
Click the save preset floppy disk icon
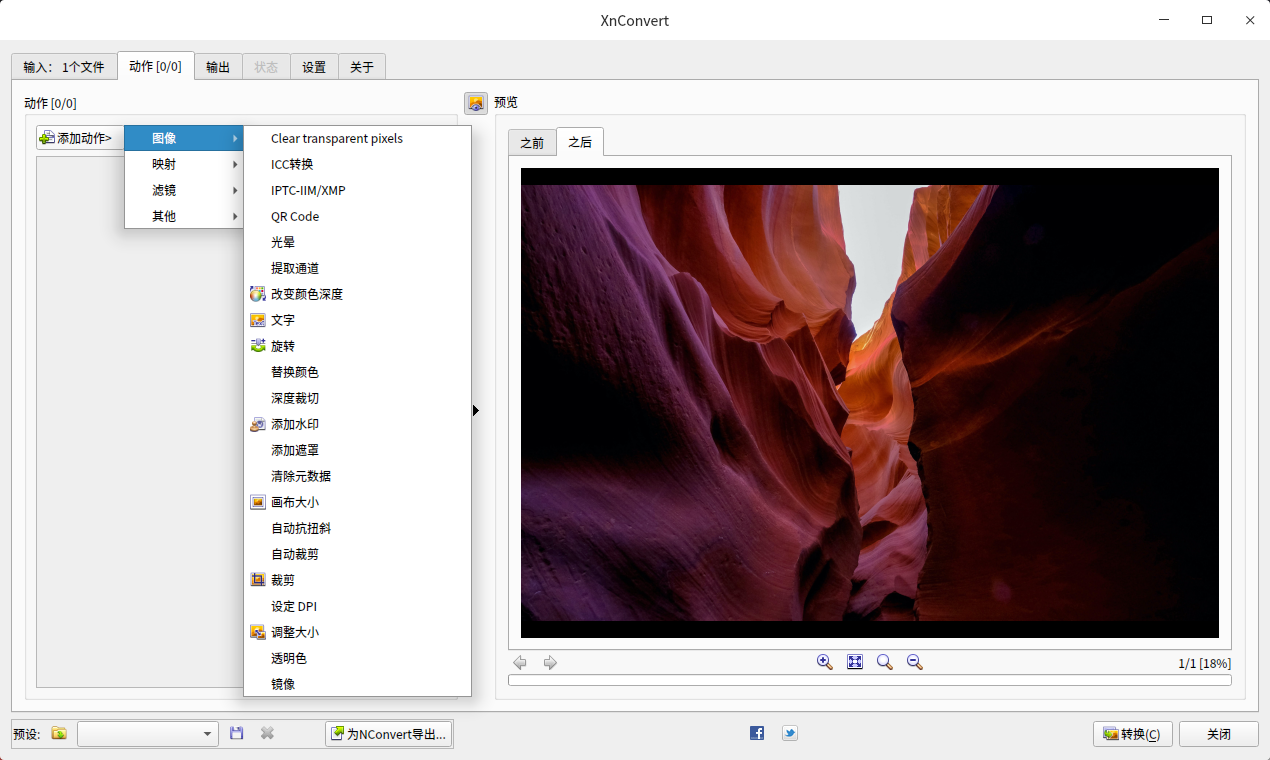[237, 733]
